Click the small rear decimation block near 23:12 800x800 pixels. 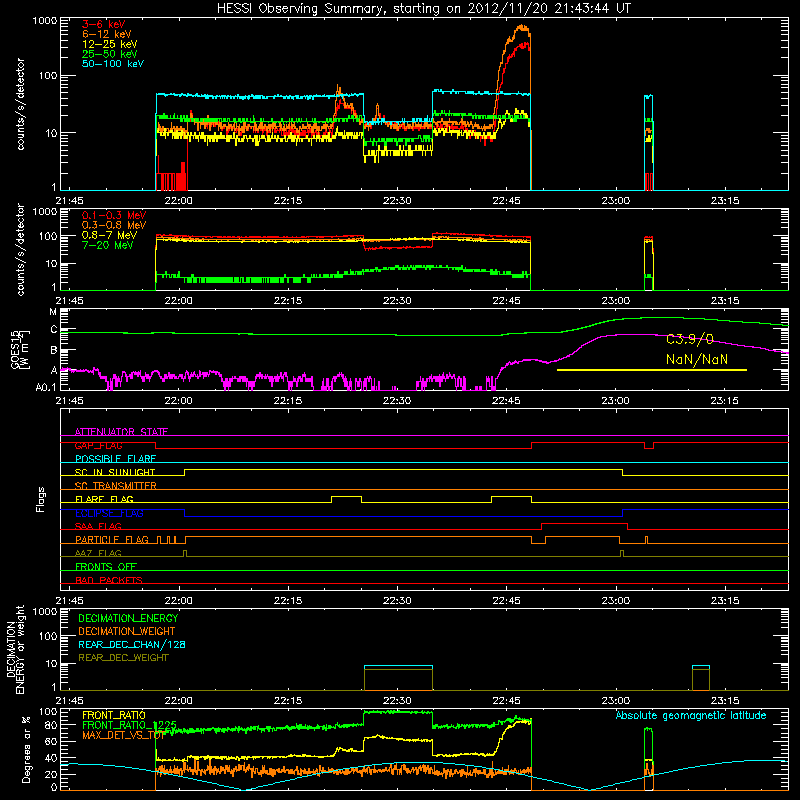(701, 678)
